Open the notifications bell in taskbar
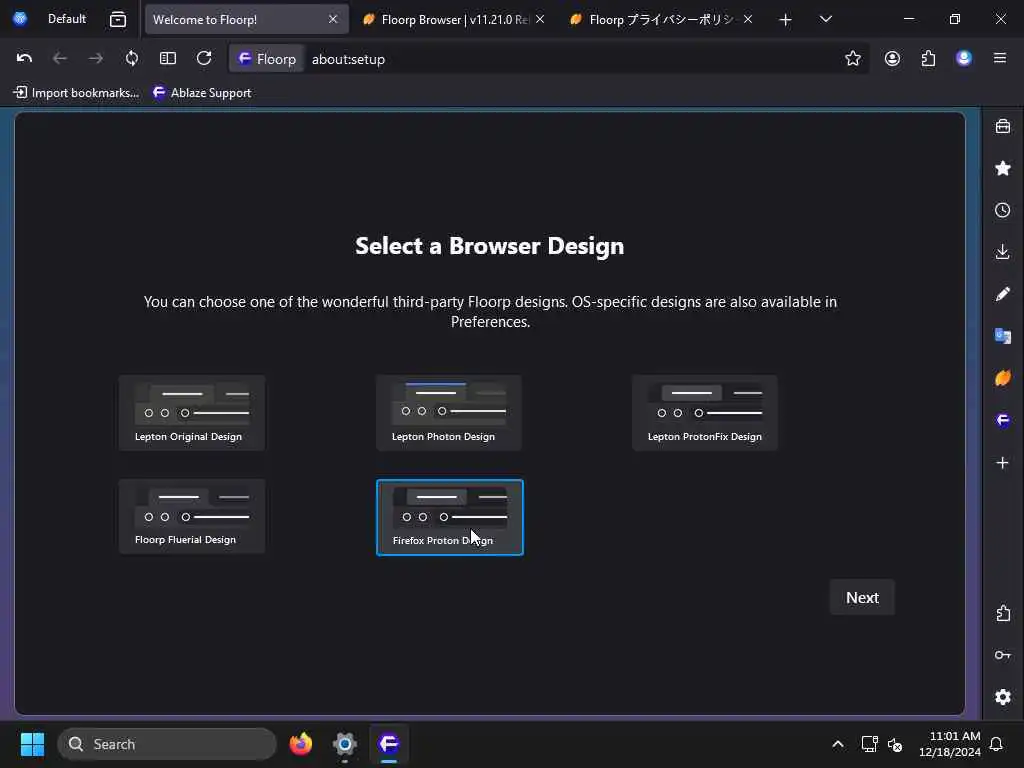Image resolution: width=1024 pixels, height=768 pixels. pyautogui.click(x=997, y=744)
